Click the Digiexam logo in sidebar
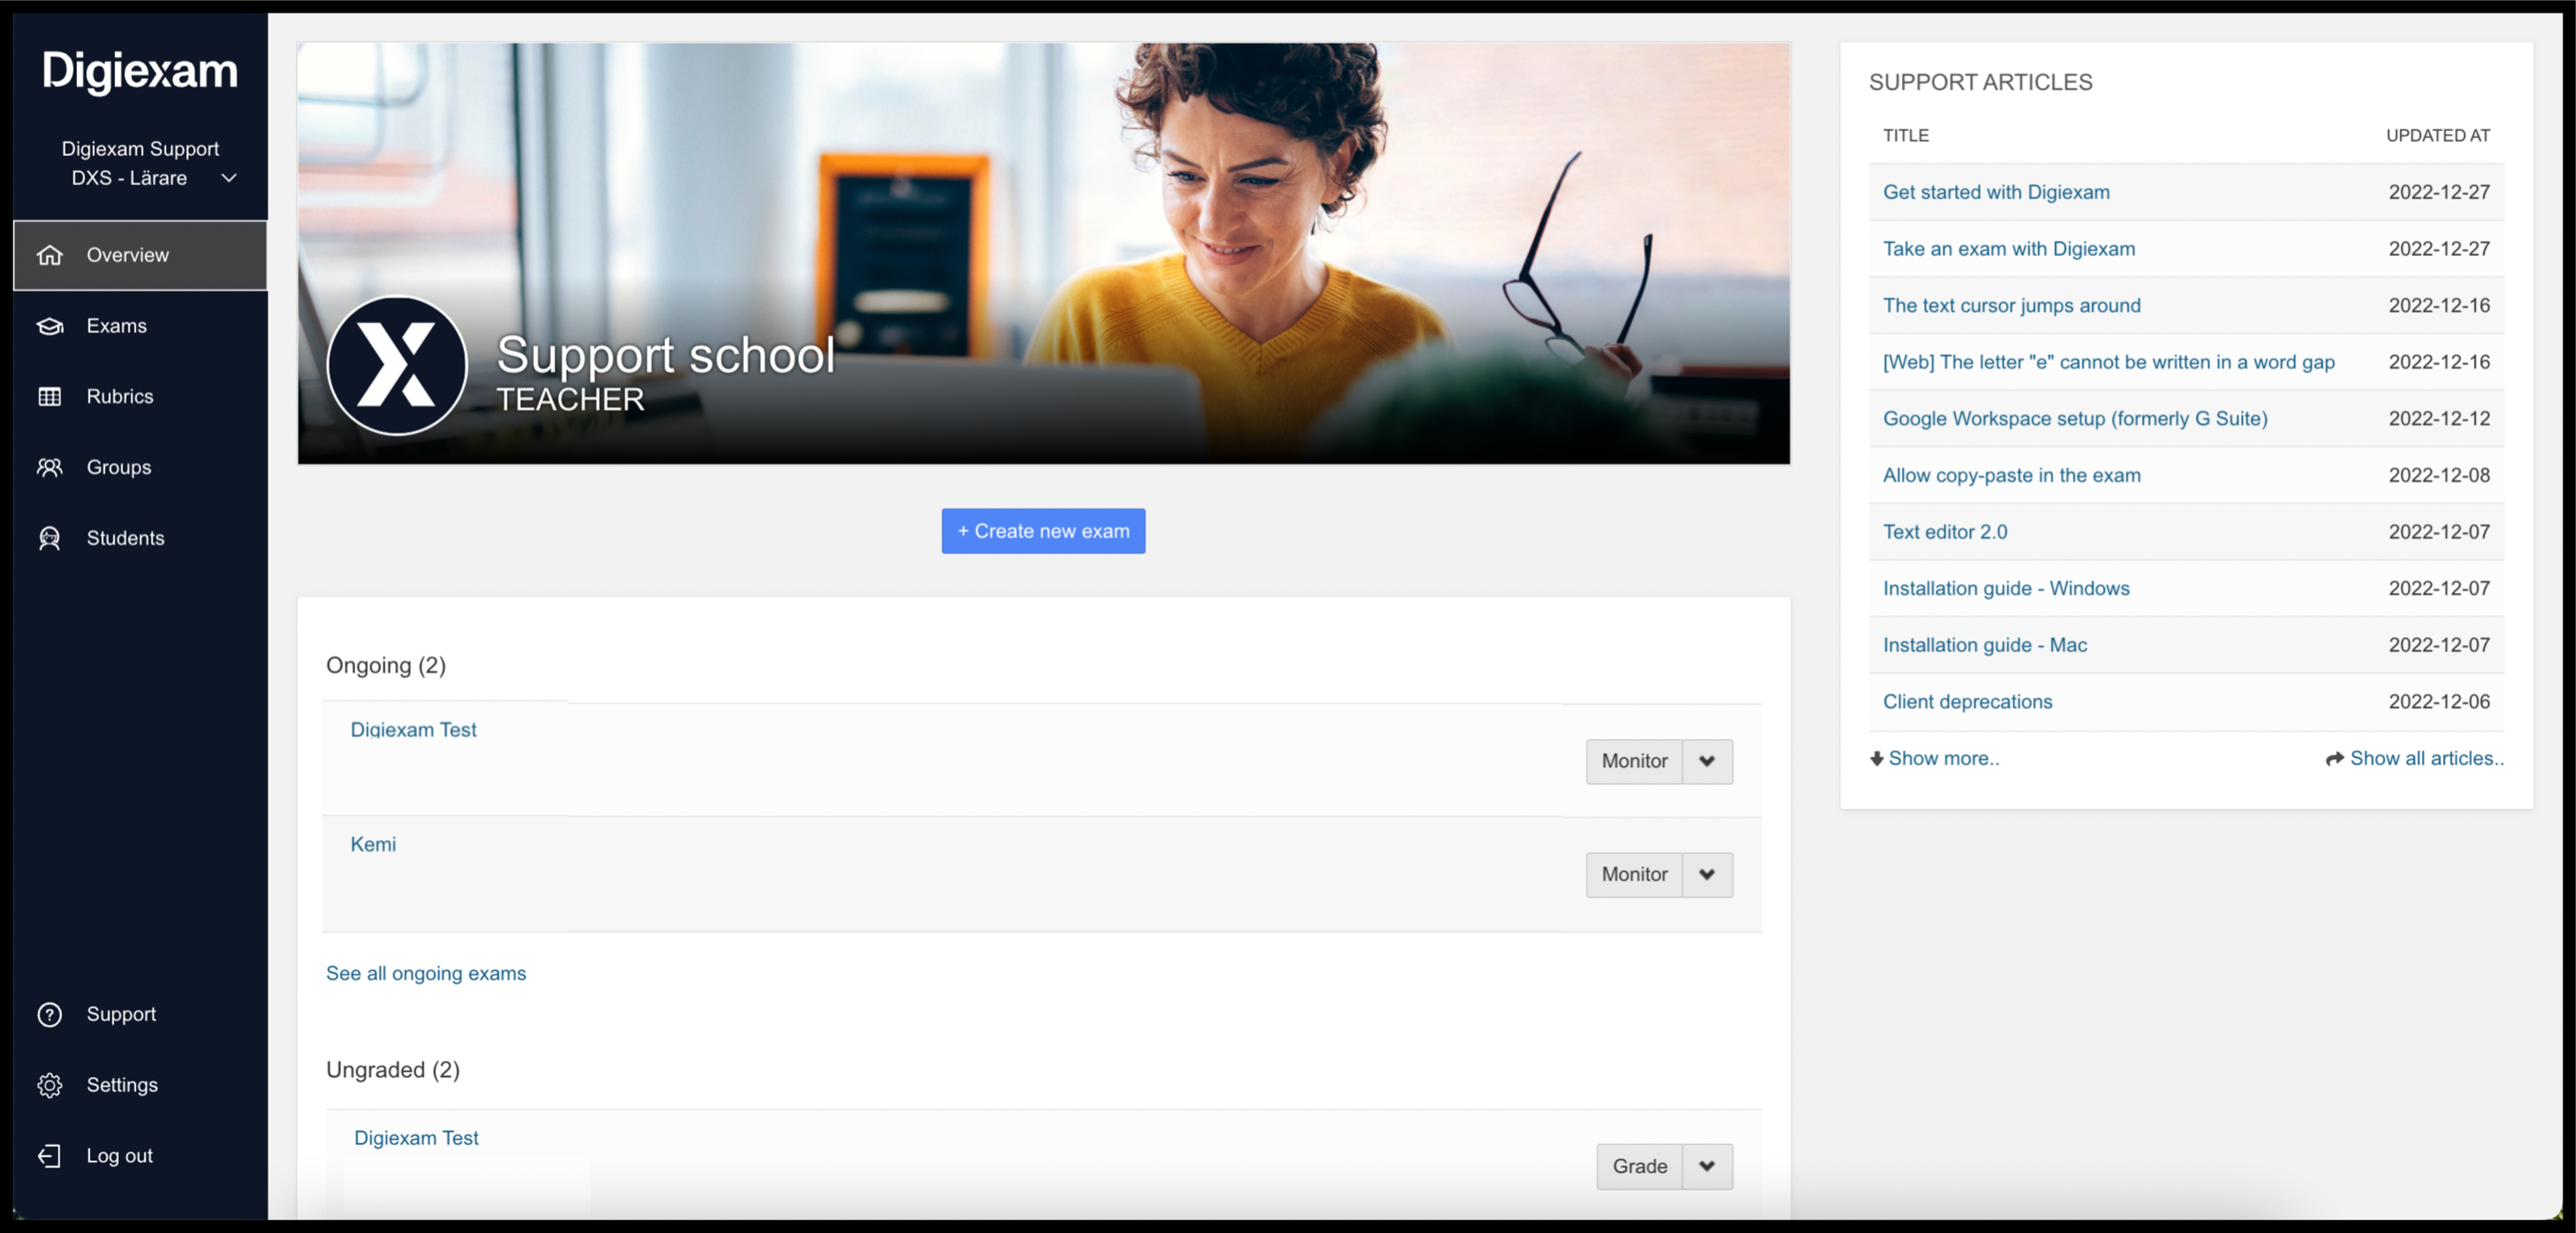Image resolution: width=2576 pixels, height=1233 pixels. point(140,71)
